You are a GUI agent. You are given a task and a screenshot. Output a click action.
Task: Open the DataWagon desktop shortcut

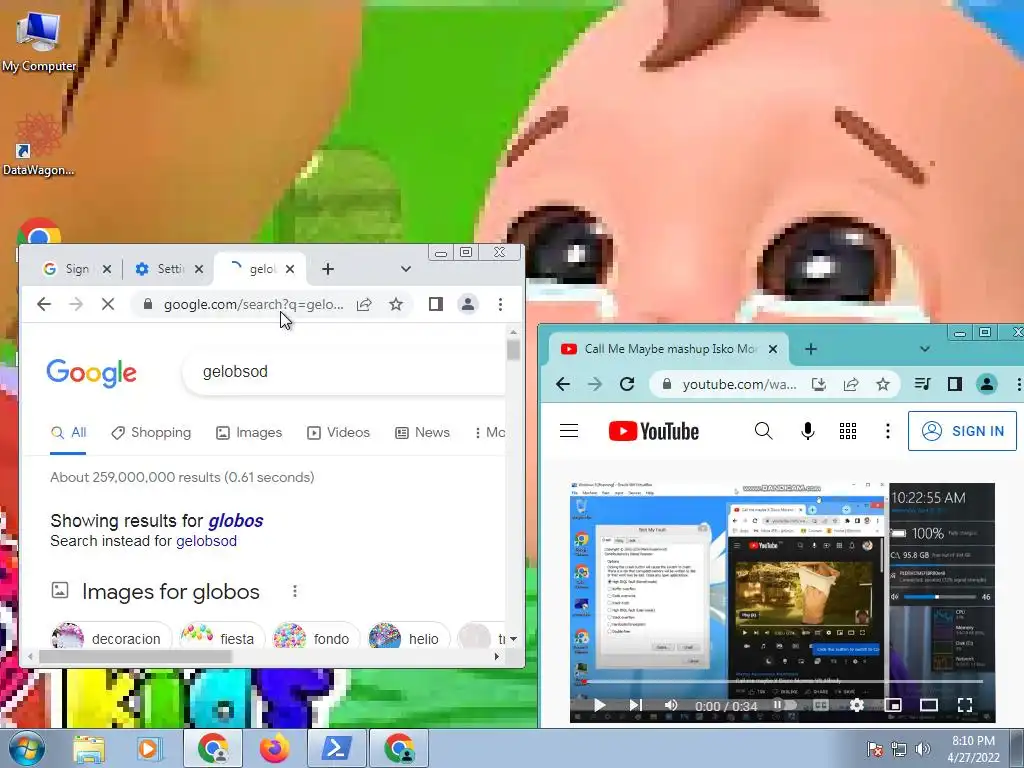(x=39, y=144)
